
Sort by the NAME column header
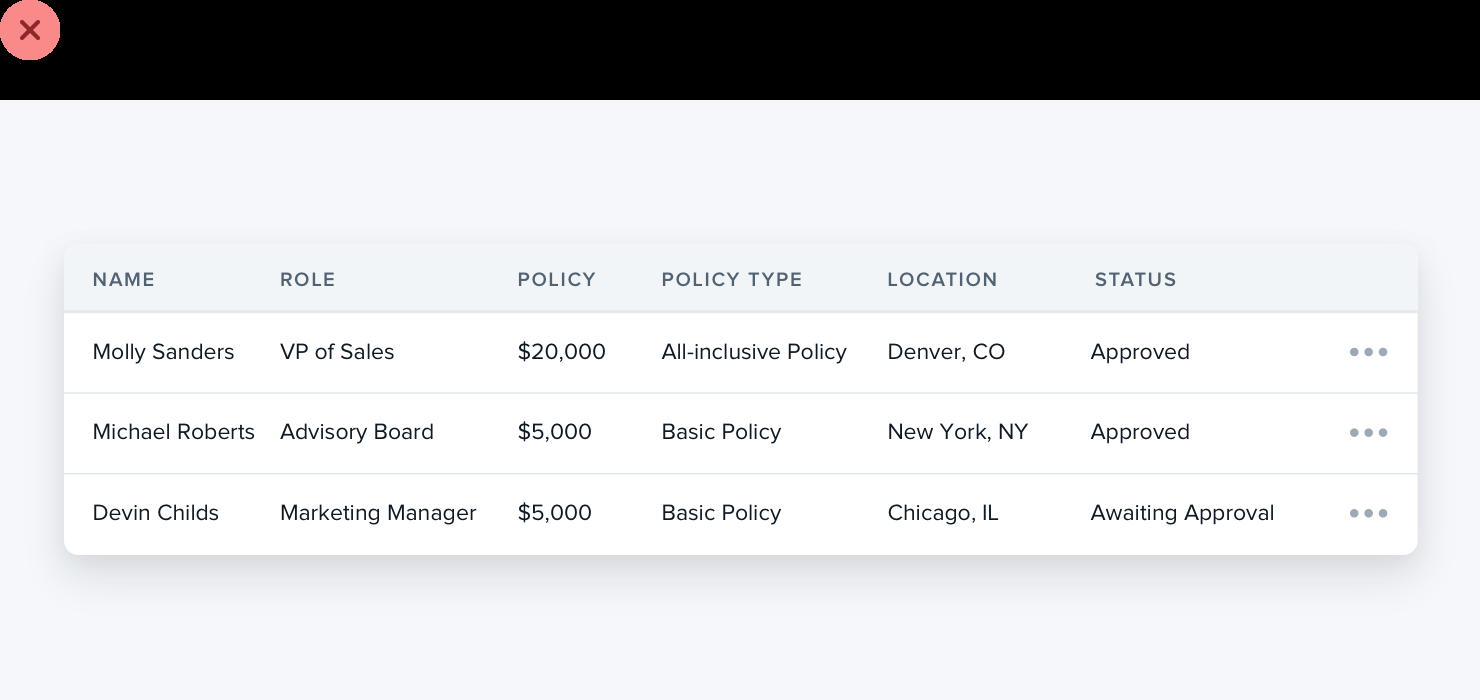pos(124,280)
